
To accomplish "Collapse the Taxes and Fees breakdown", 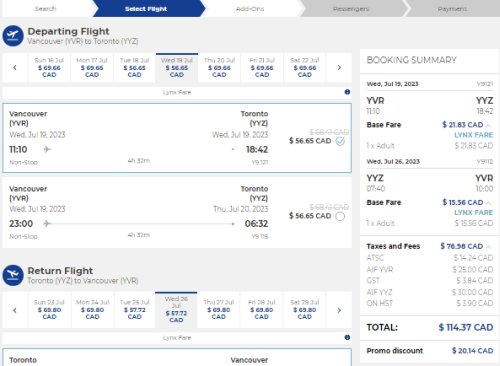I will pos(488,247).
